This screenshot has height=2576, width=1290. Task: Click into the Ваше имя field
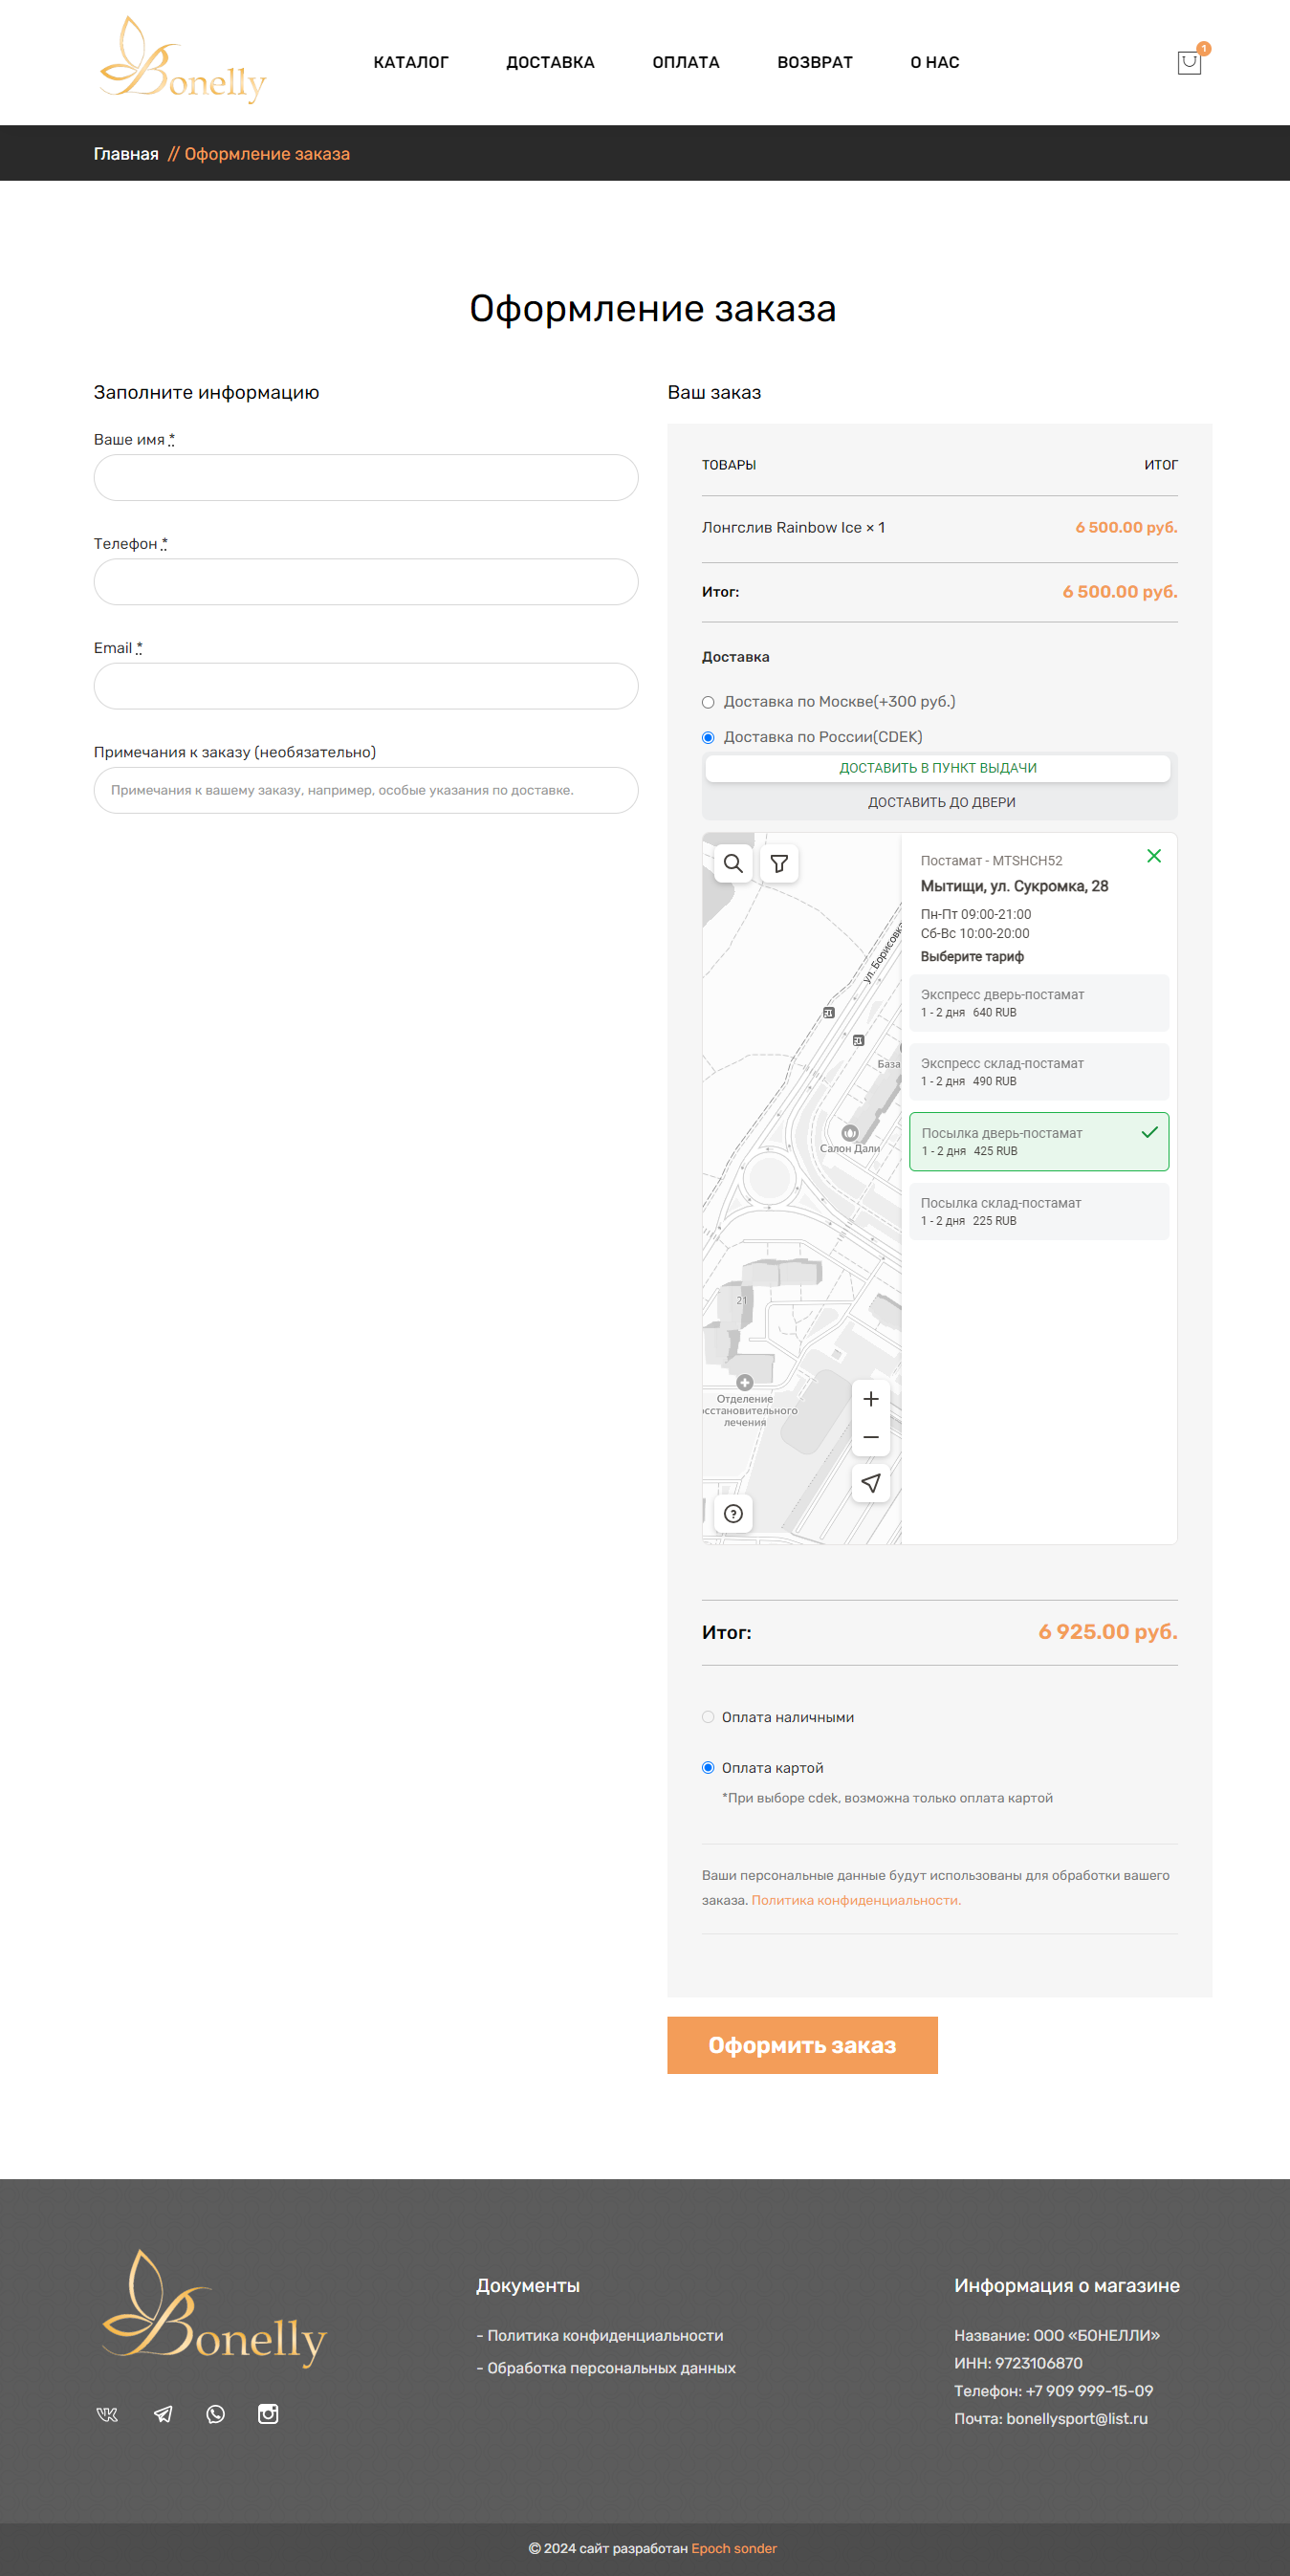point(366,478)
